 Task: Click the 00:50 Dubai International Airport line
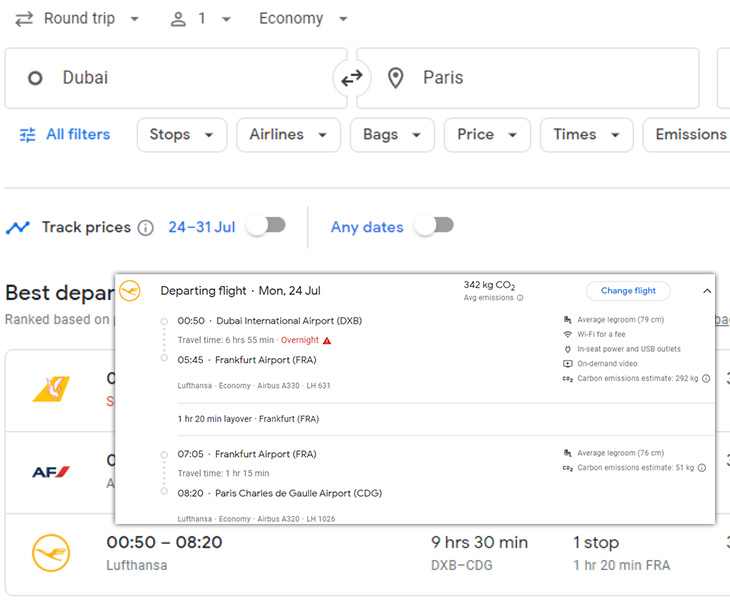pos(270,321)
